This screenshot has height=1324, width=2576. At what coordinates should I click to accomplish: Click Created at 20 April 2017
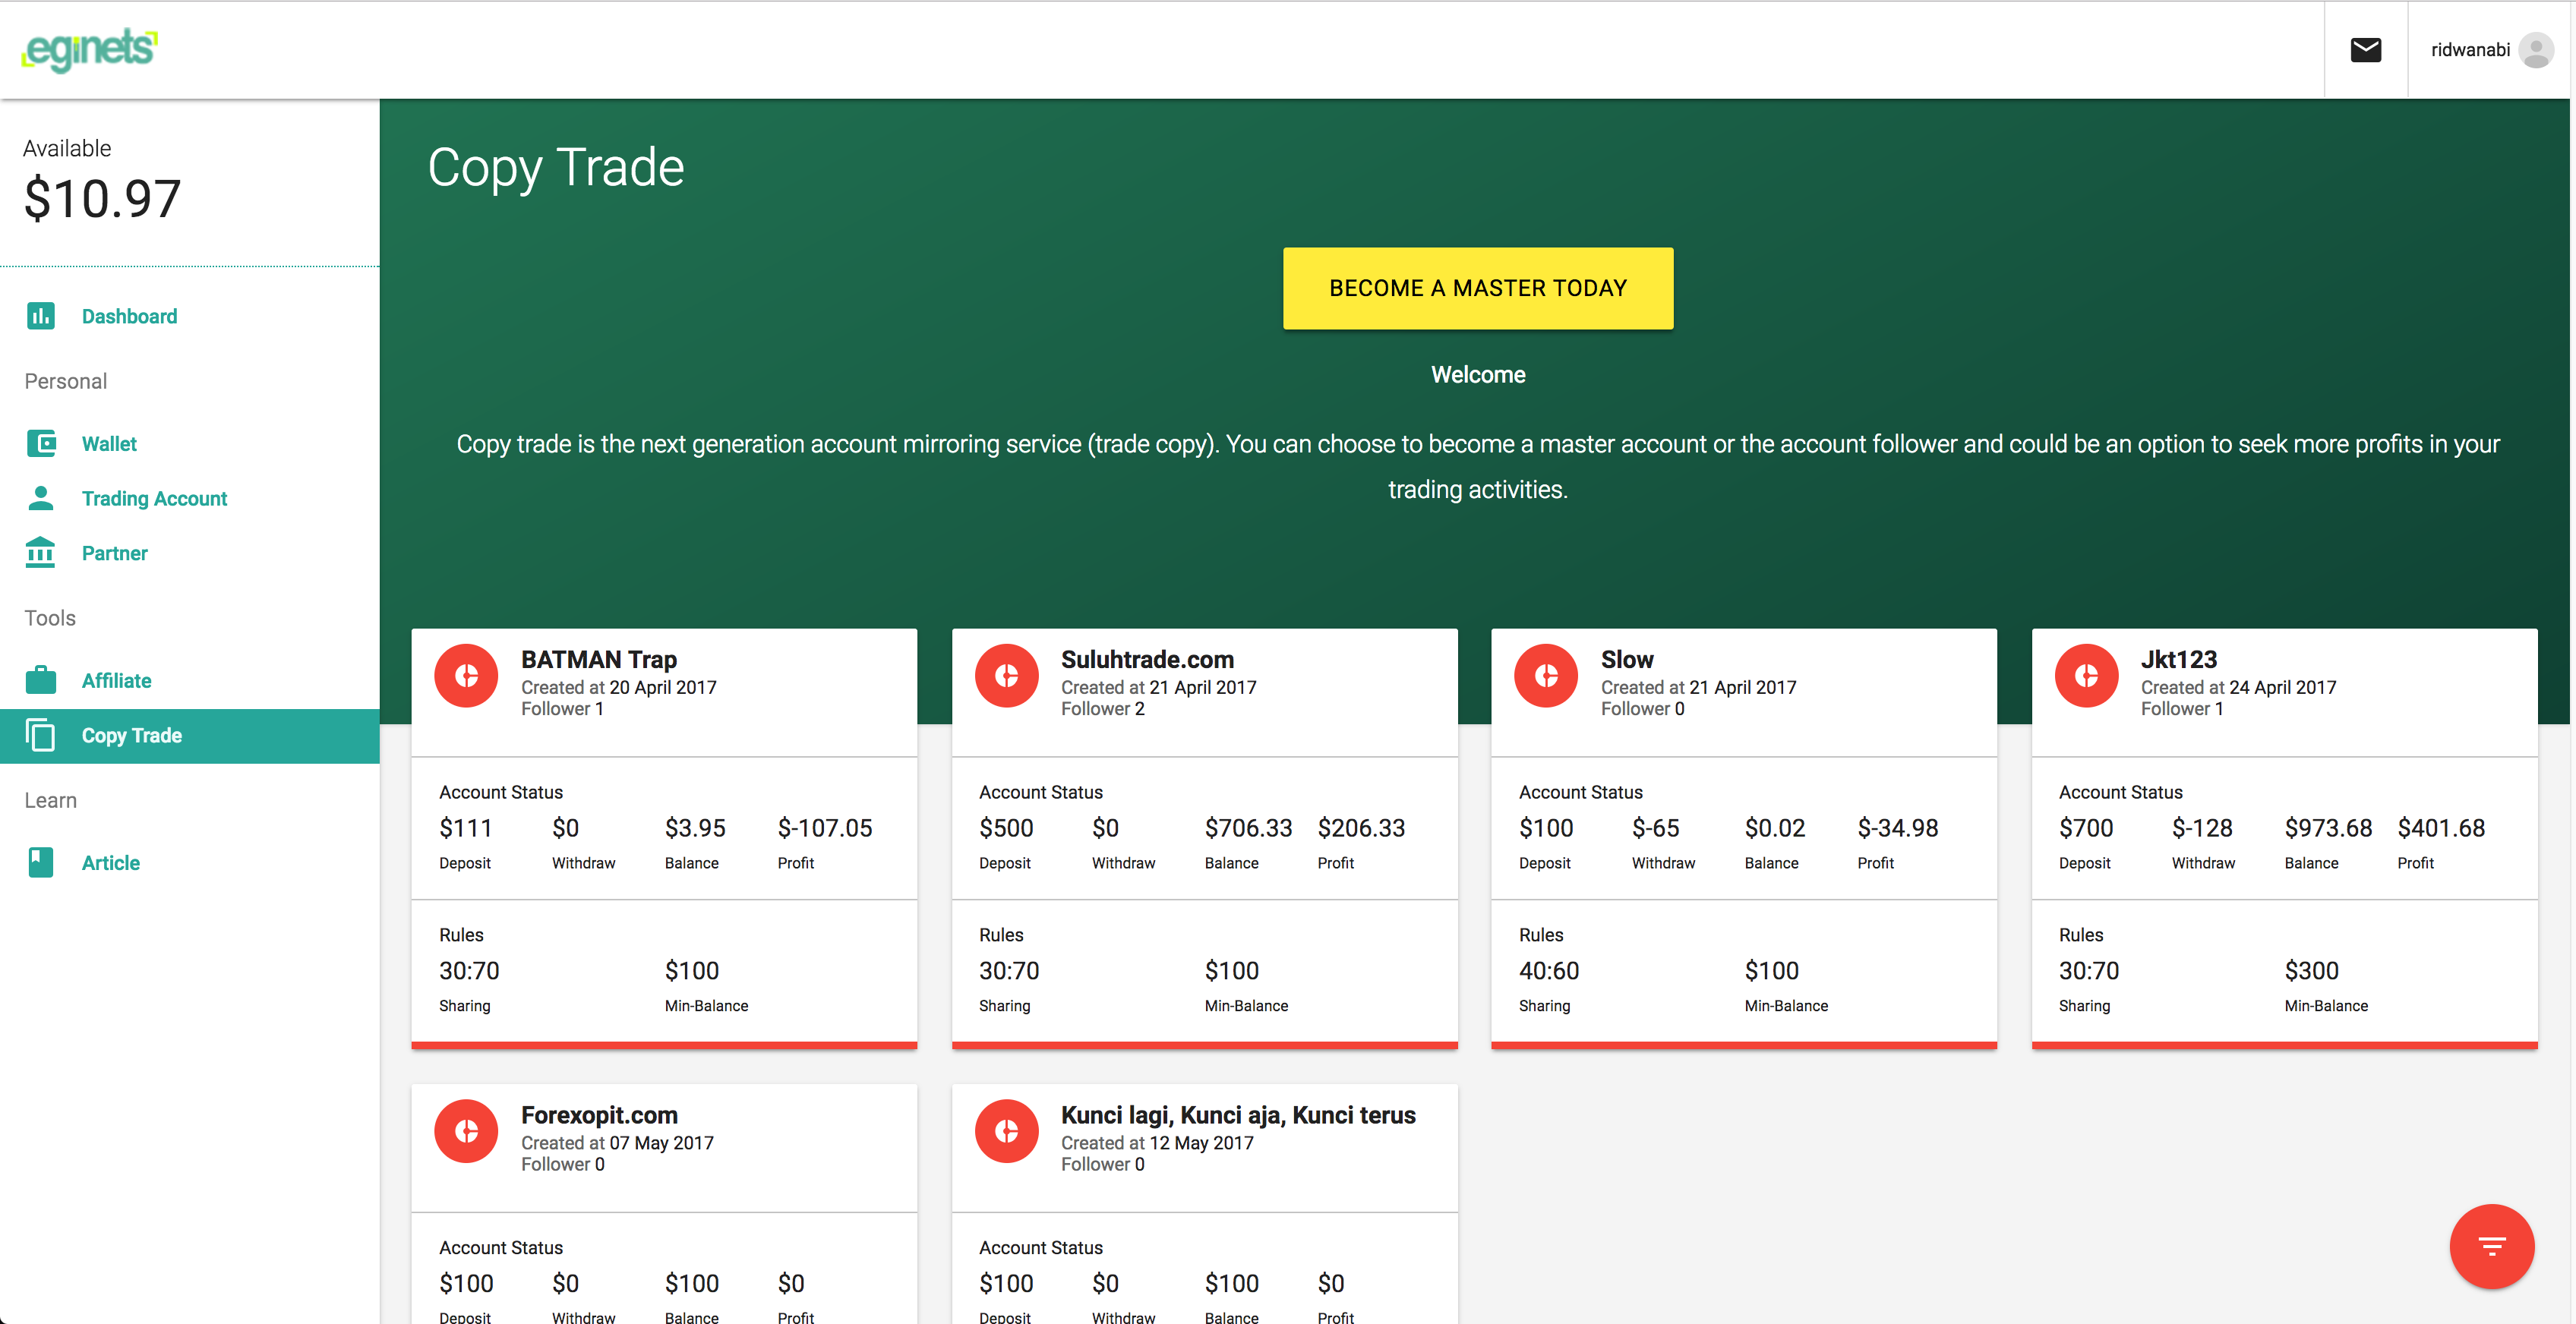[618, 687]
